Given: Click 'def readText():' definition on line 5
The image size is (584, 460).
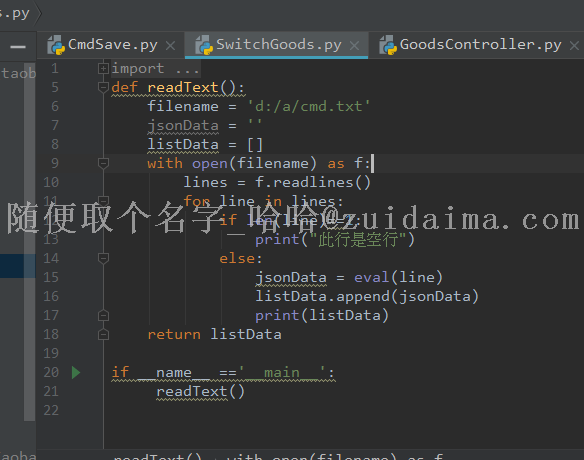Looking at the screenshot, I should tap(178, 88).
